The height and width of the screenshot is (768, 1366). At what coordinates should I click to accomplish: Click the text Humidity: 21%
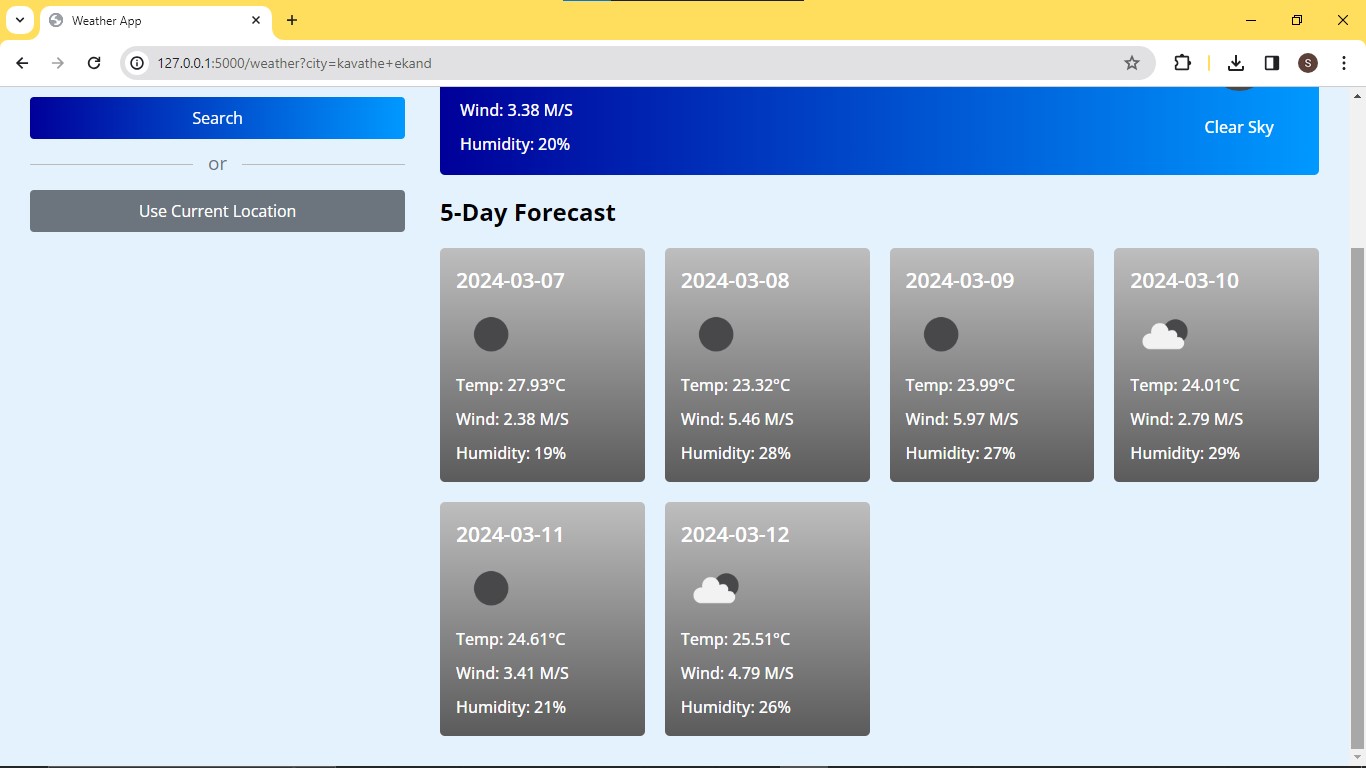click(x=511, y=707)
